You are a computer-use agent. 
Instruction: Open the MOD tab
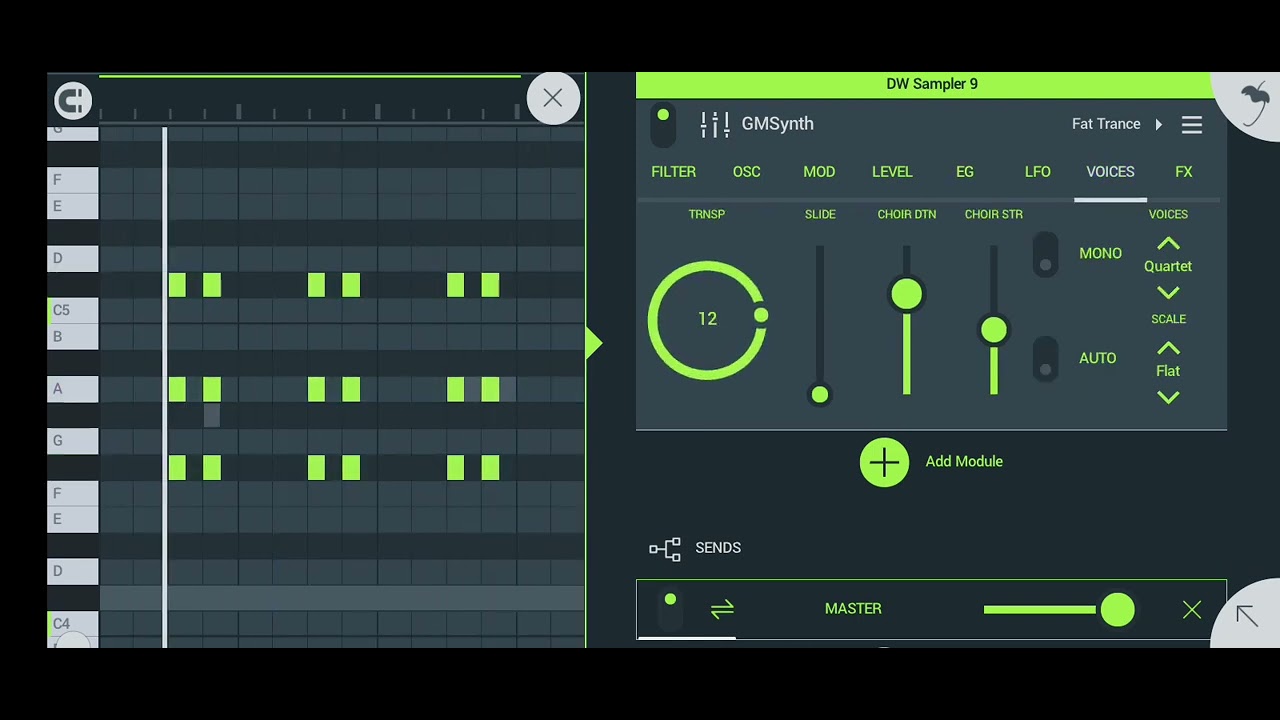819,172
